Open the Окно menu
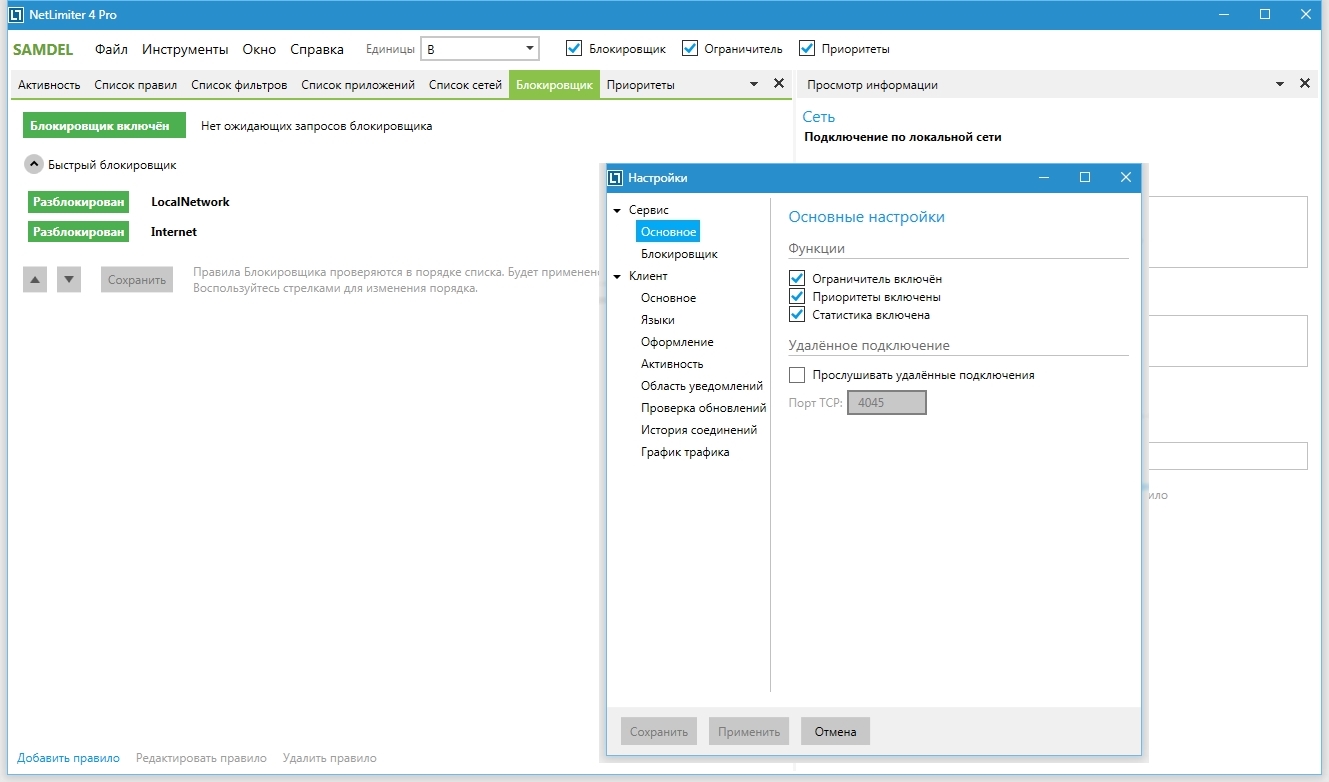The width and height of the screenshot is (1329, 782). [x=259, y=49]
